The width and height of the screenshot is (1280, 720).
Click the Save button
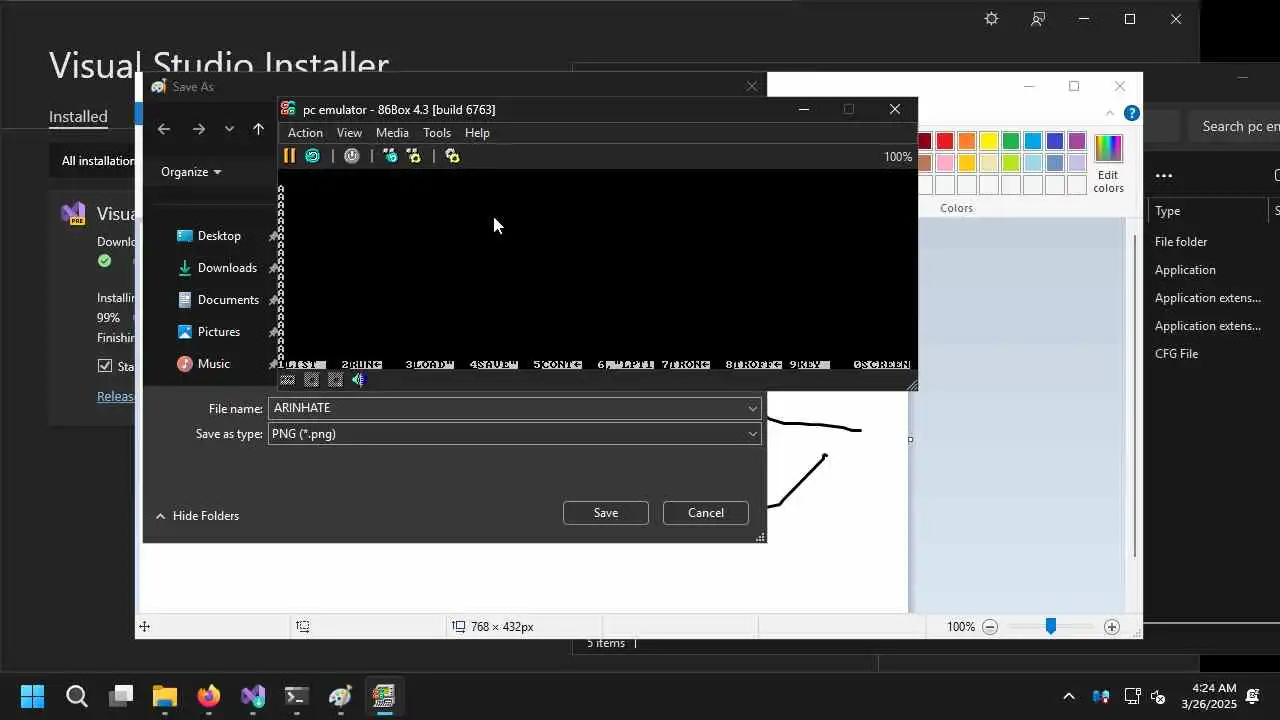click(606, 513)
